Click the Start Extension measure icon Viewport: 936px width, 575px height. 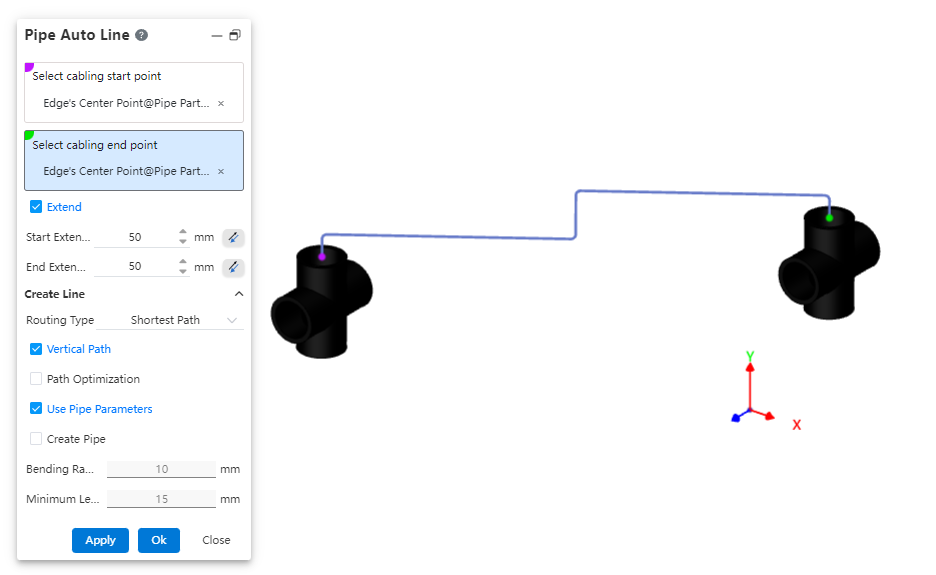232,238
